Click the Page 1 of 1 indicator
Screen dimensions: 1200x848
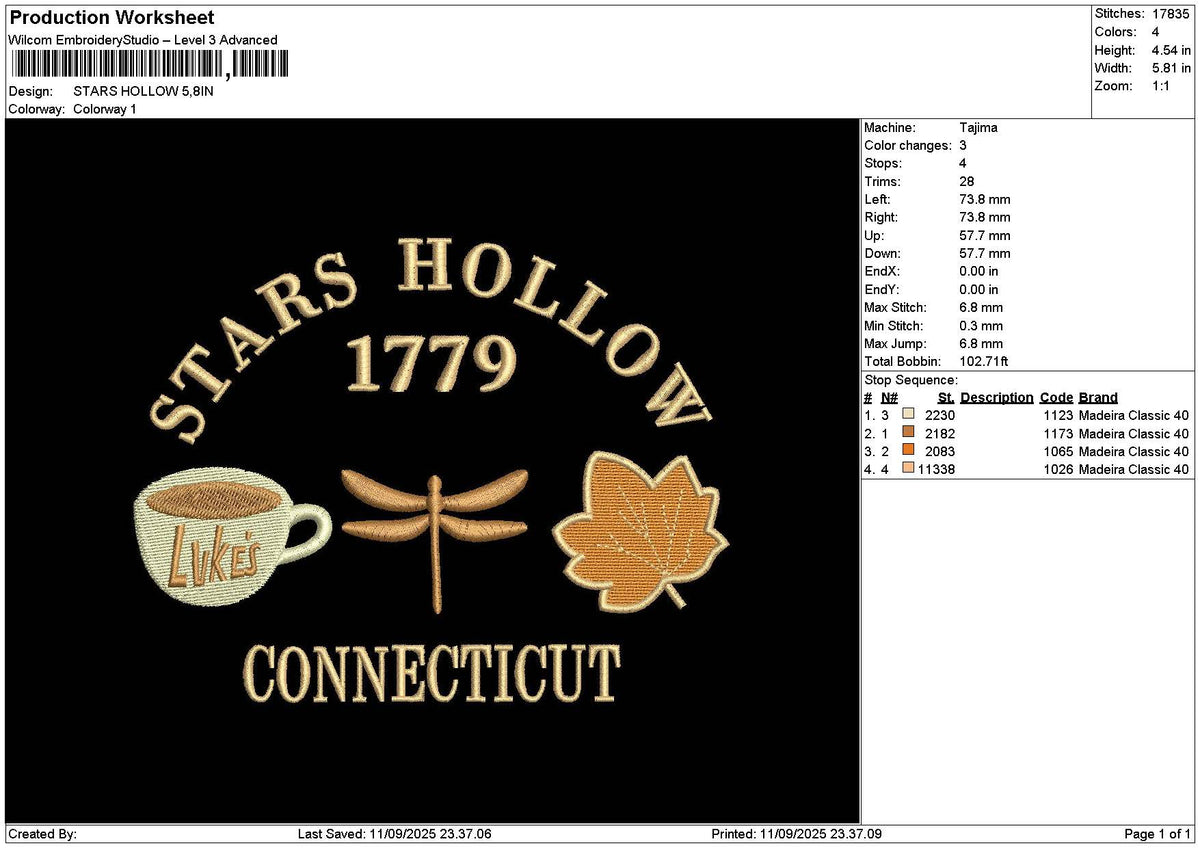click(x=1158, y=834)
